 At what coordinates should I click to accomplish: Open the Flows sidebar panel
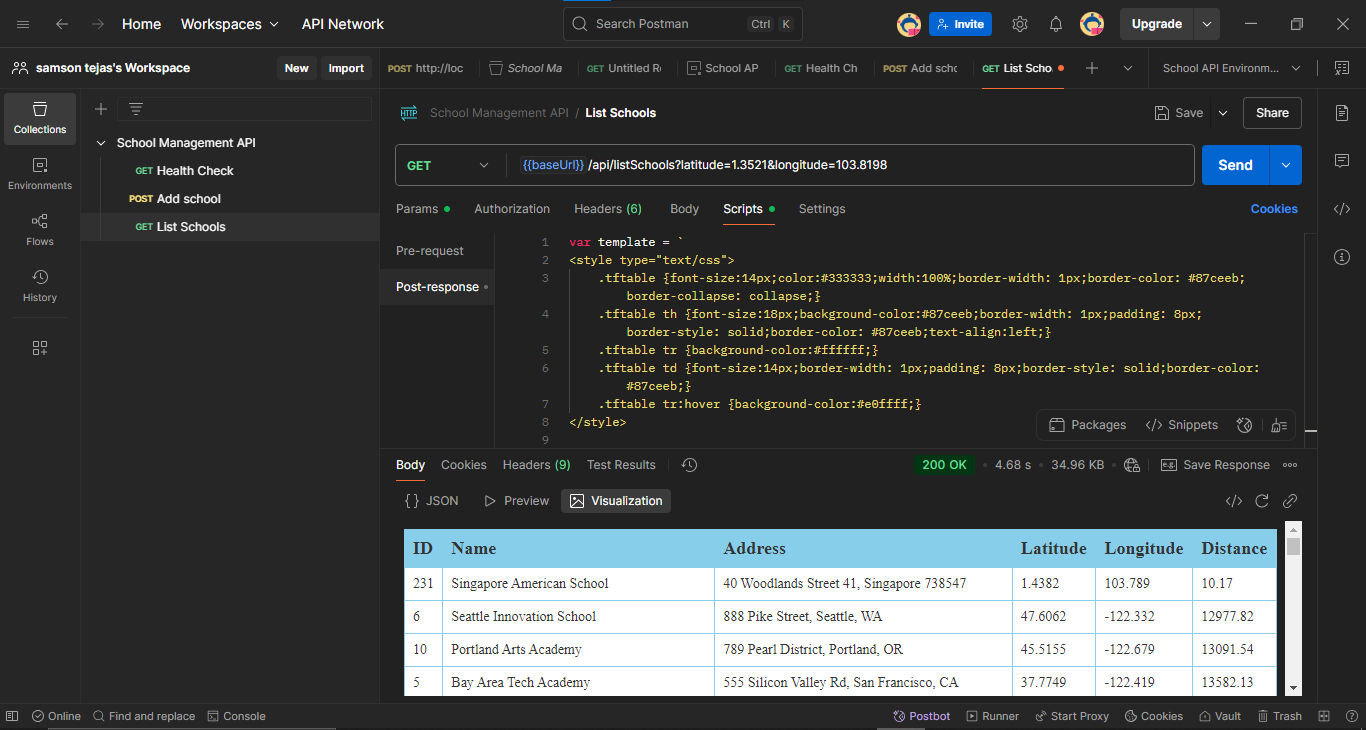click(40, 230)
